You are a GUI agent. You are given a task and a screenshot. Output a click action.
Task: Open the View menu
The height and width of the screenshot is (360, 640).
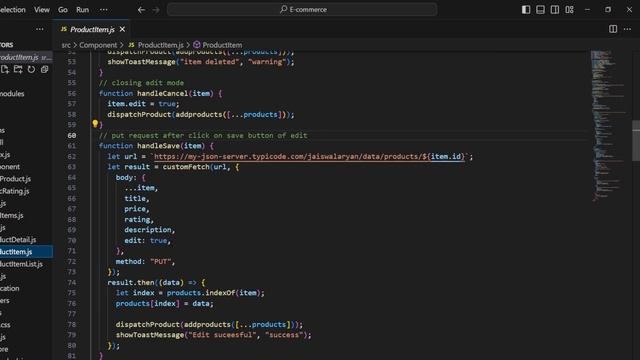pos(42,9)
